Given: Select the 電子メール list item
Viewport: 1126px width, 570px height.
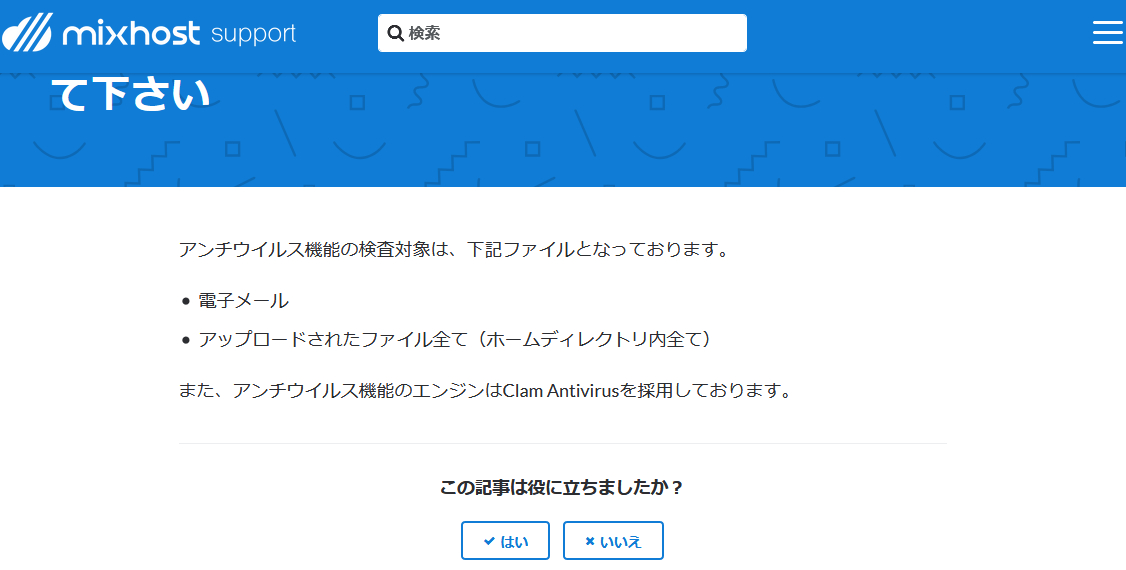Looking at the screenshot, I should (243, 302).
